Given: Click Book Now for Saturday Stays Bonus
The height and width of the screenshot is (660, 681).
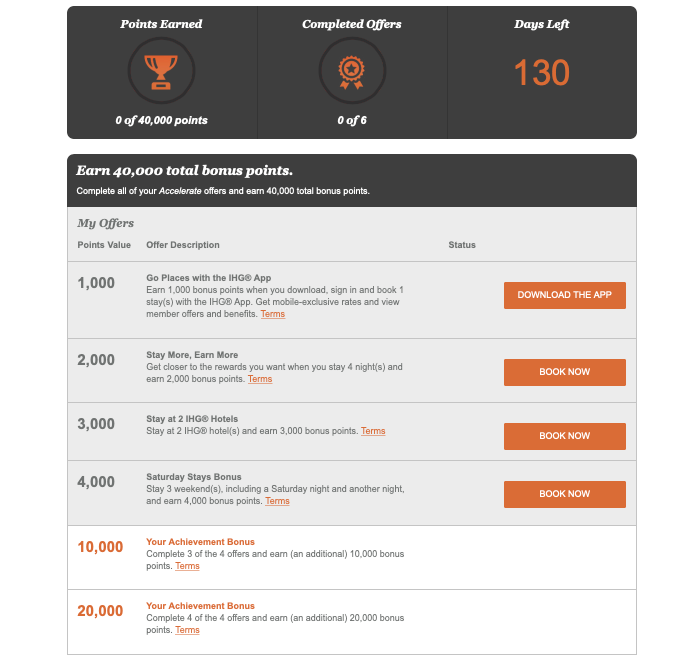Looking at the screenshot, I should click(x=564, y=494).
